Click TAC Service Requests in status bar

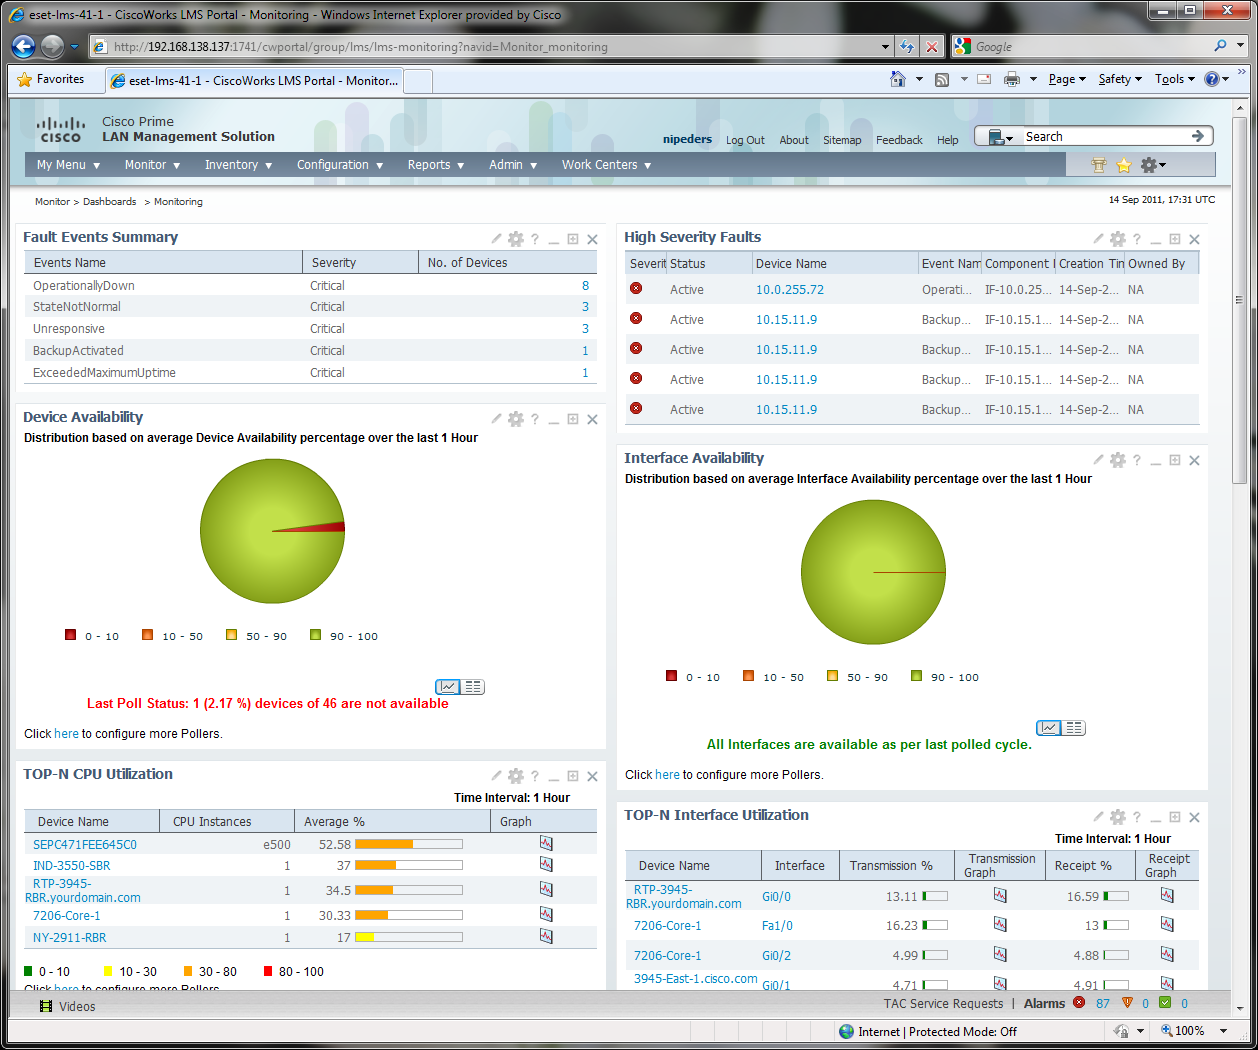pos(943,1003)
